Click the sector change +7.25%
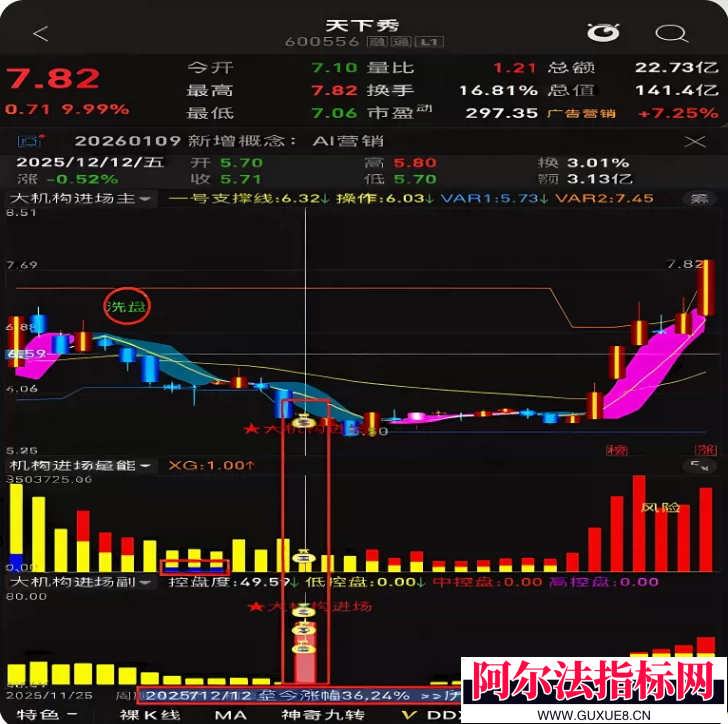 coord(679,113)
